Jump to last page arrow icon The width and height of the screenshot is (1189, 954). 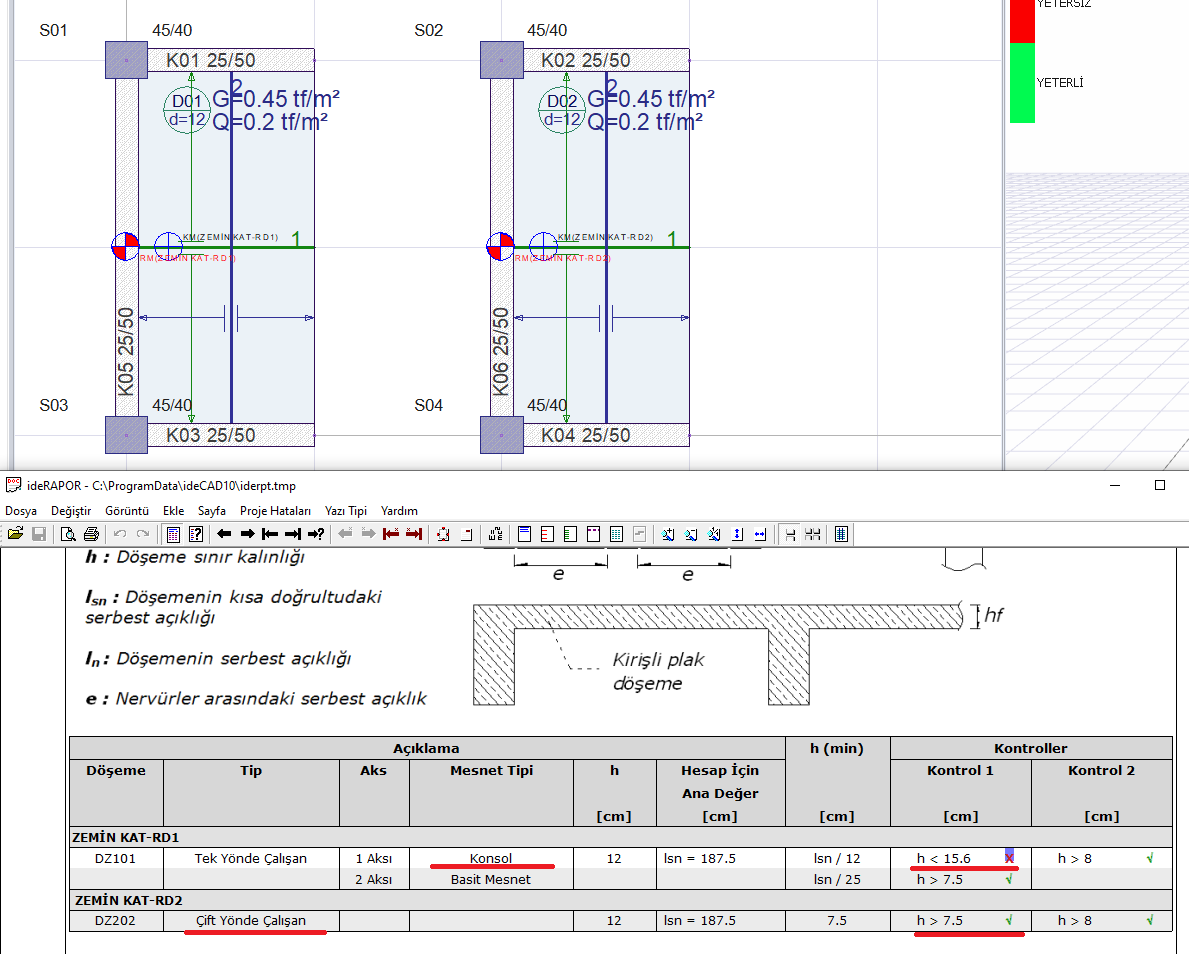[293, 534]
